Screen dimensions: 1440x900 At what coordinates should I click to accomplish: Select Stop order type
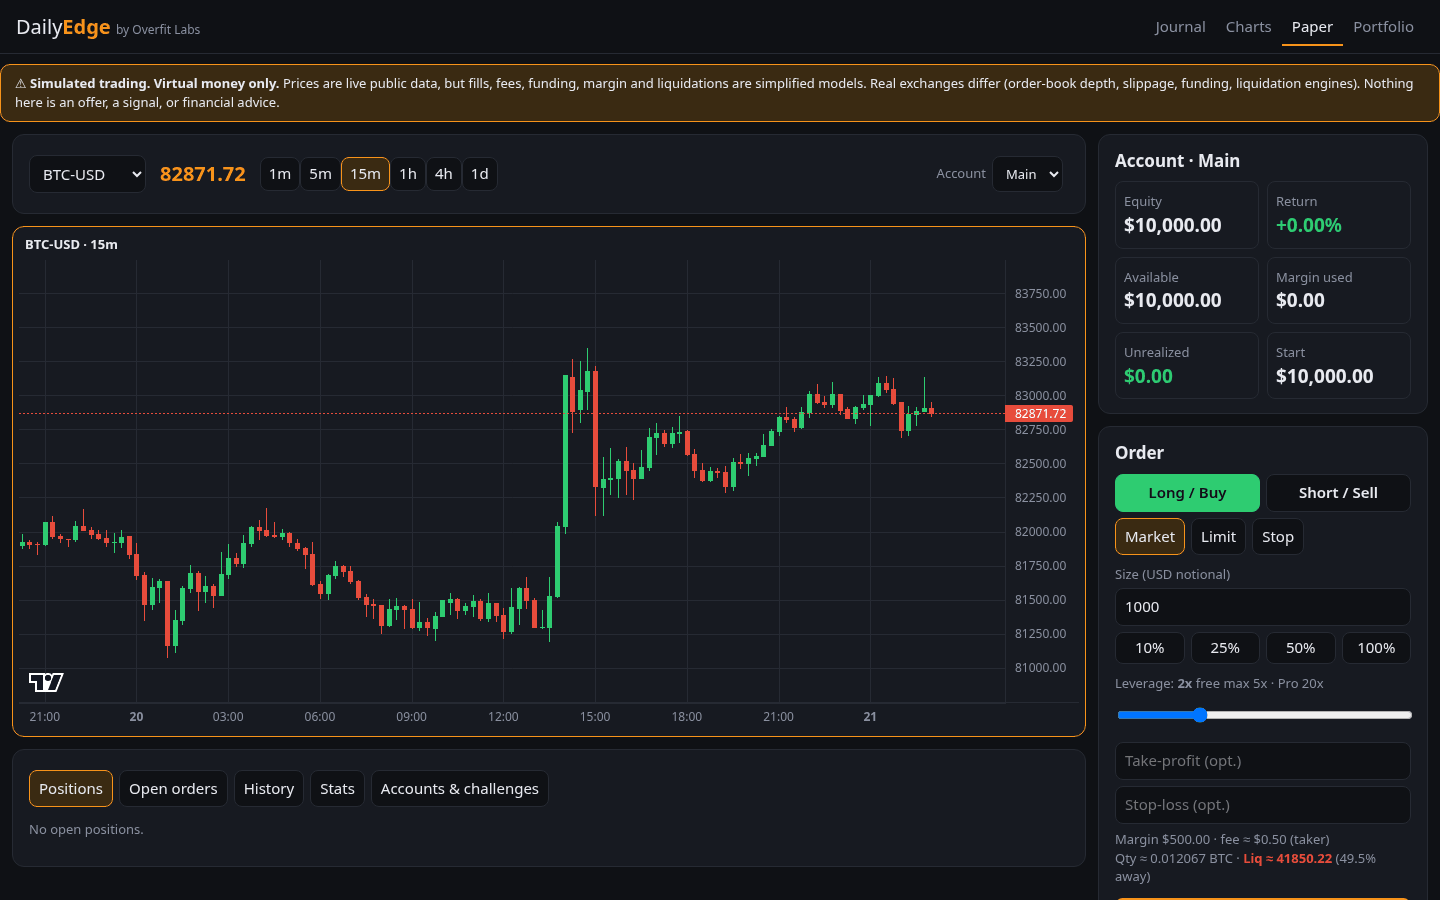(x=1278, y=537)
